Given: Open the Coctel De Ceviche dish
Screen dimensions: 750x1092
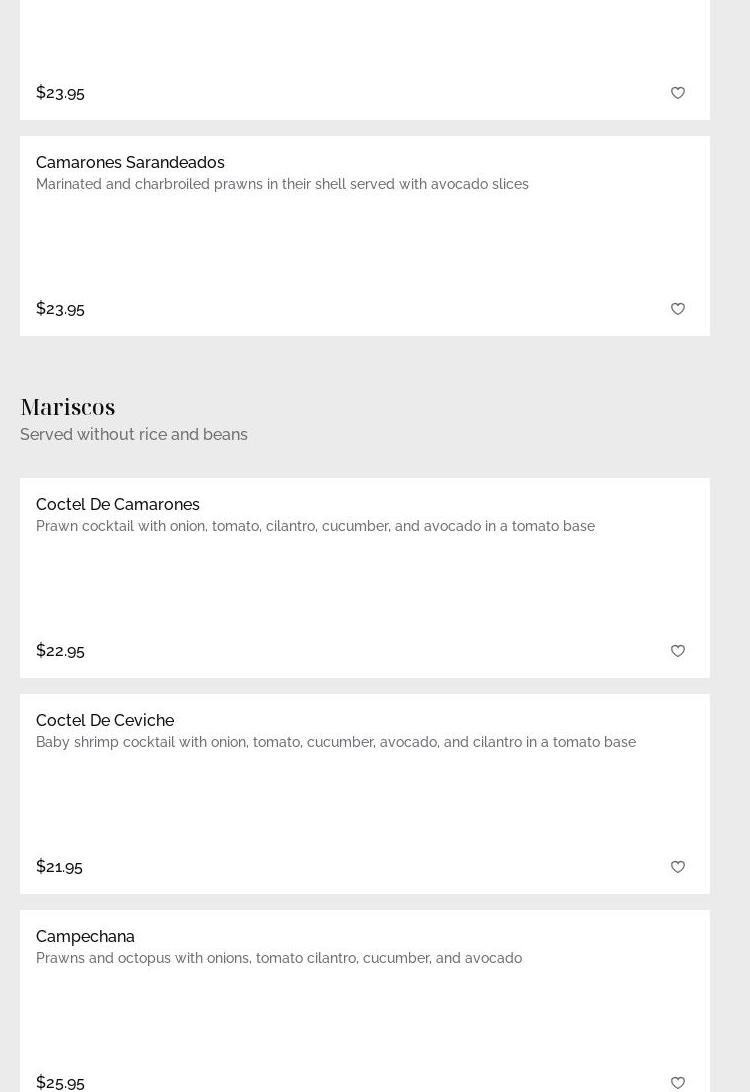Looking at the screenshot, I should click(x=105, y=720).
